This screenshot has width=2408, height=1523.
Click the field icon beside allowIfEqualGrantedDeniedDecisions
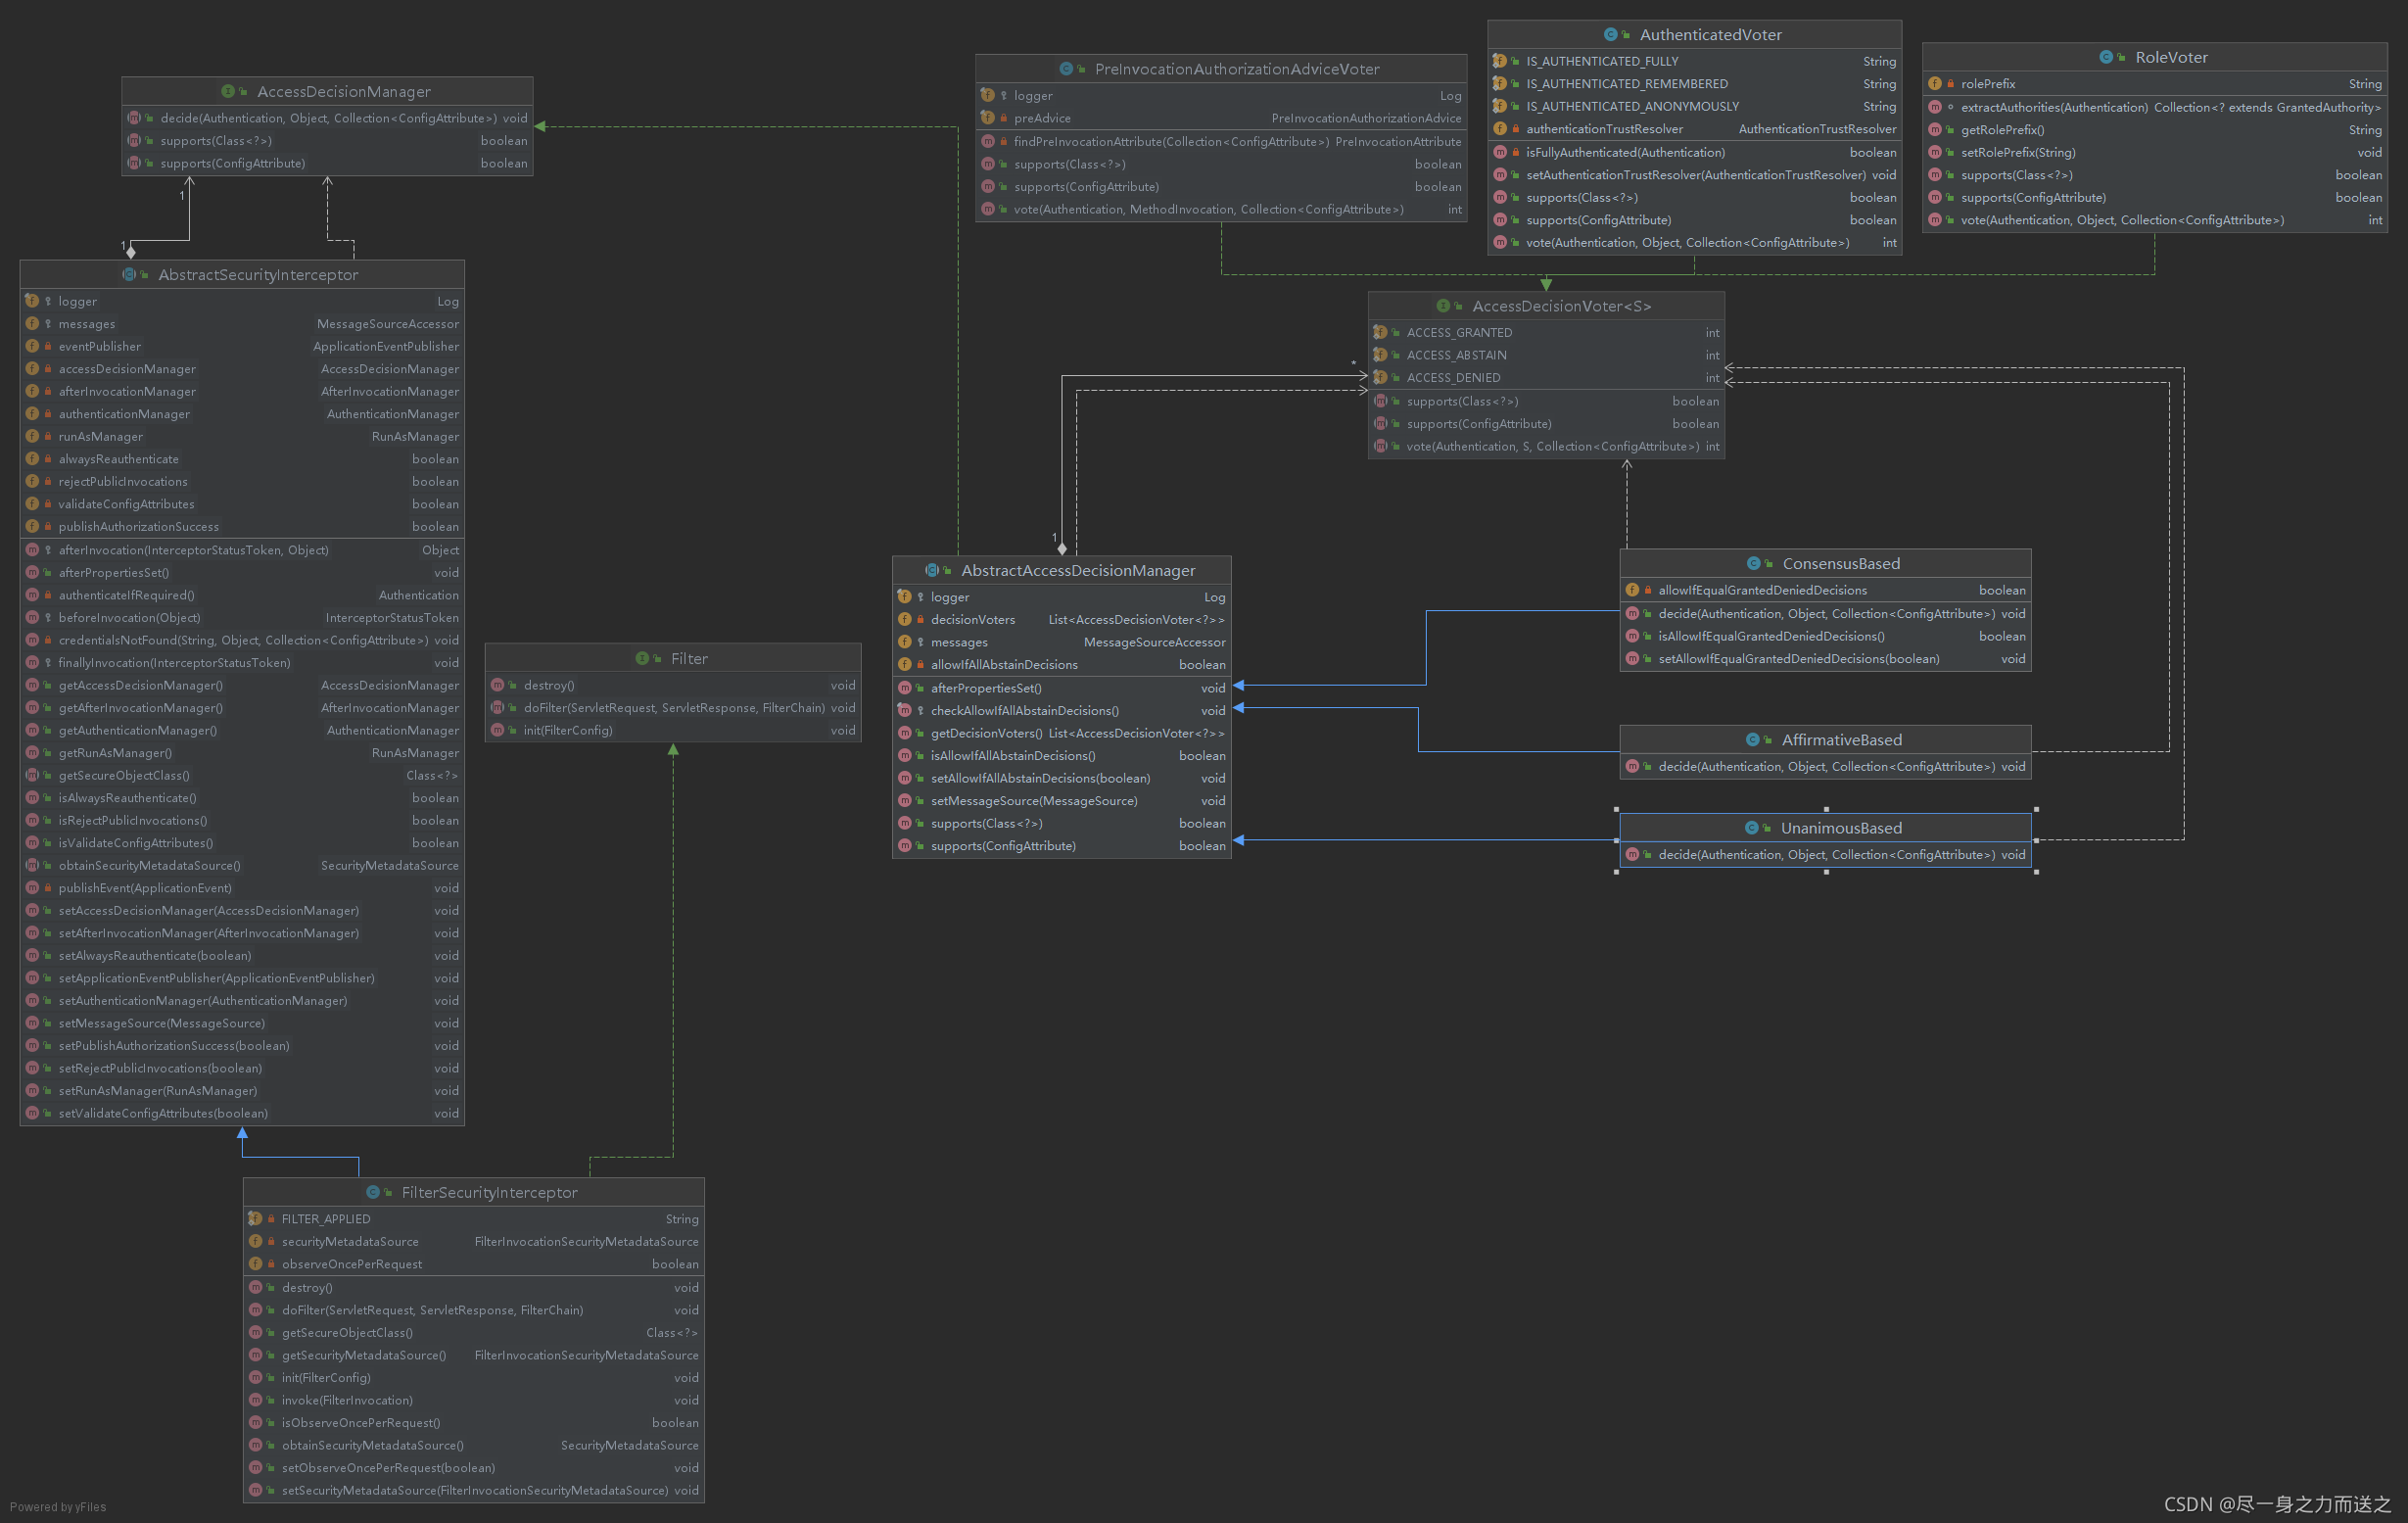click(x=1632, y=590)
